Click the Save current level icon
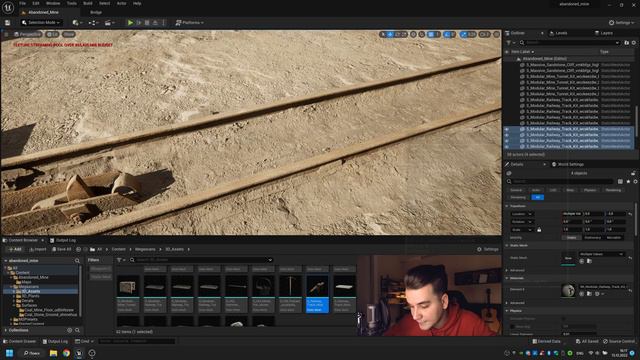640x360 pixels. [x=7, y=23]
